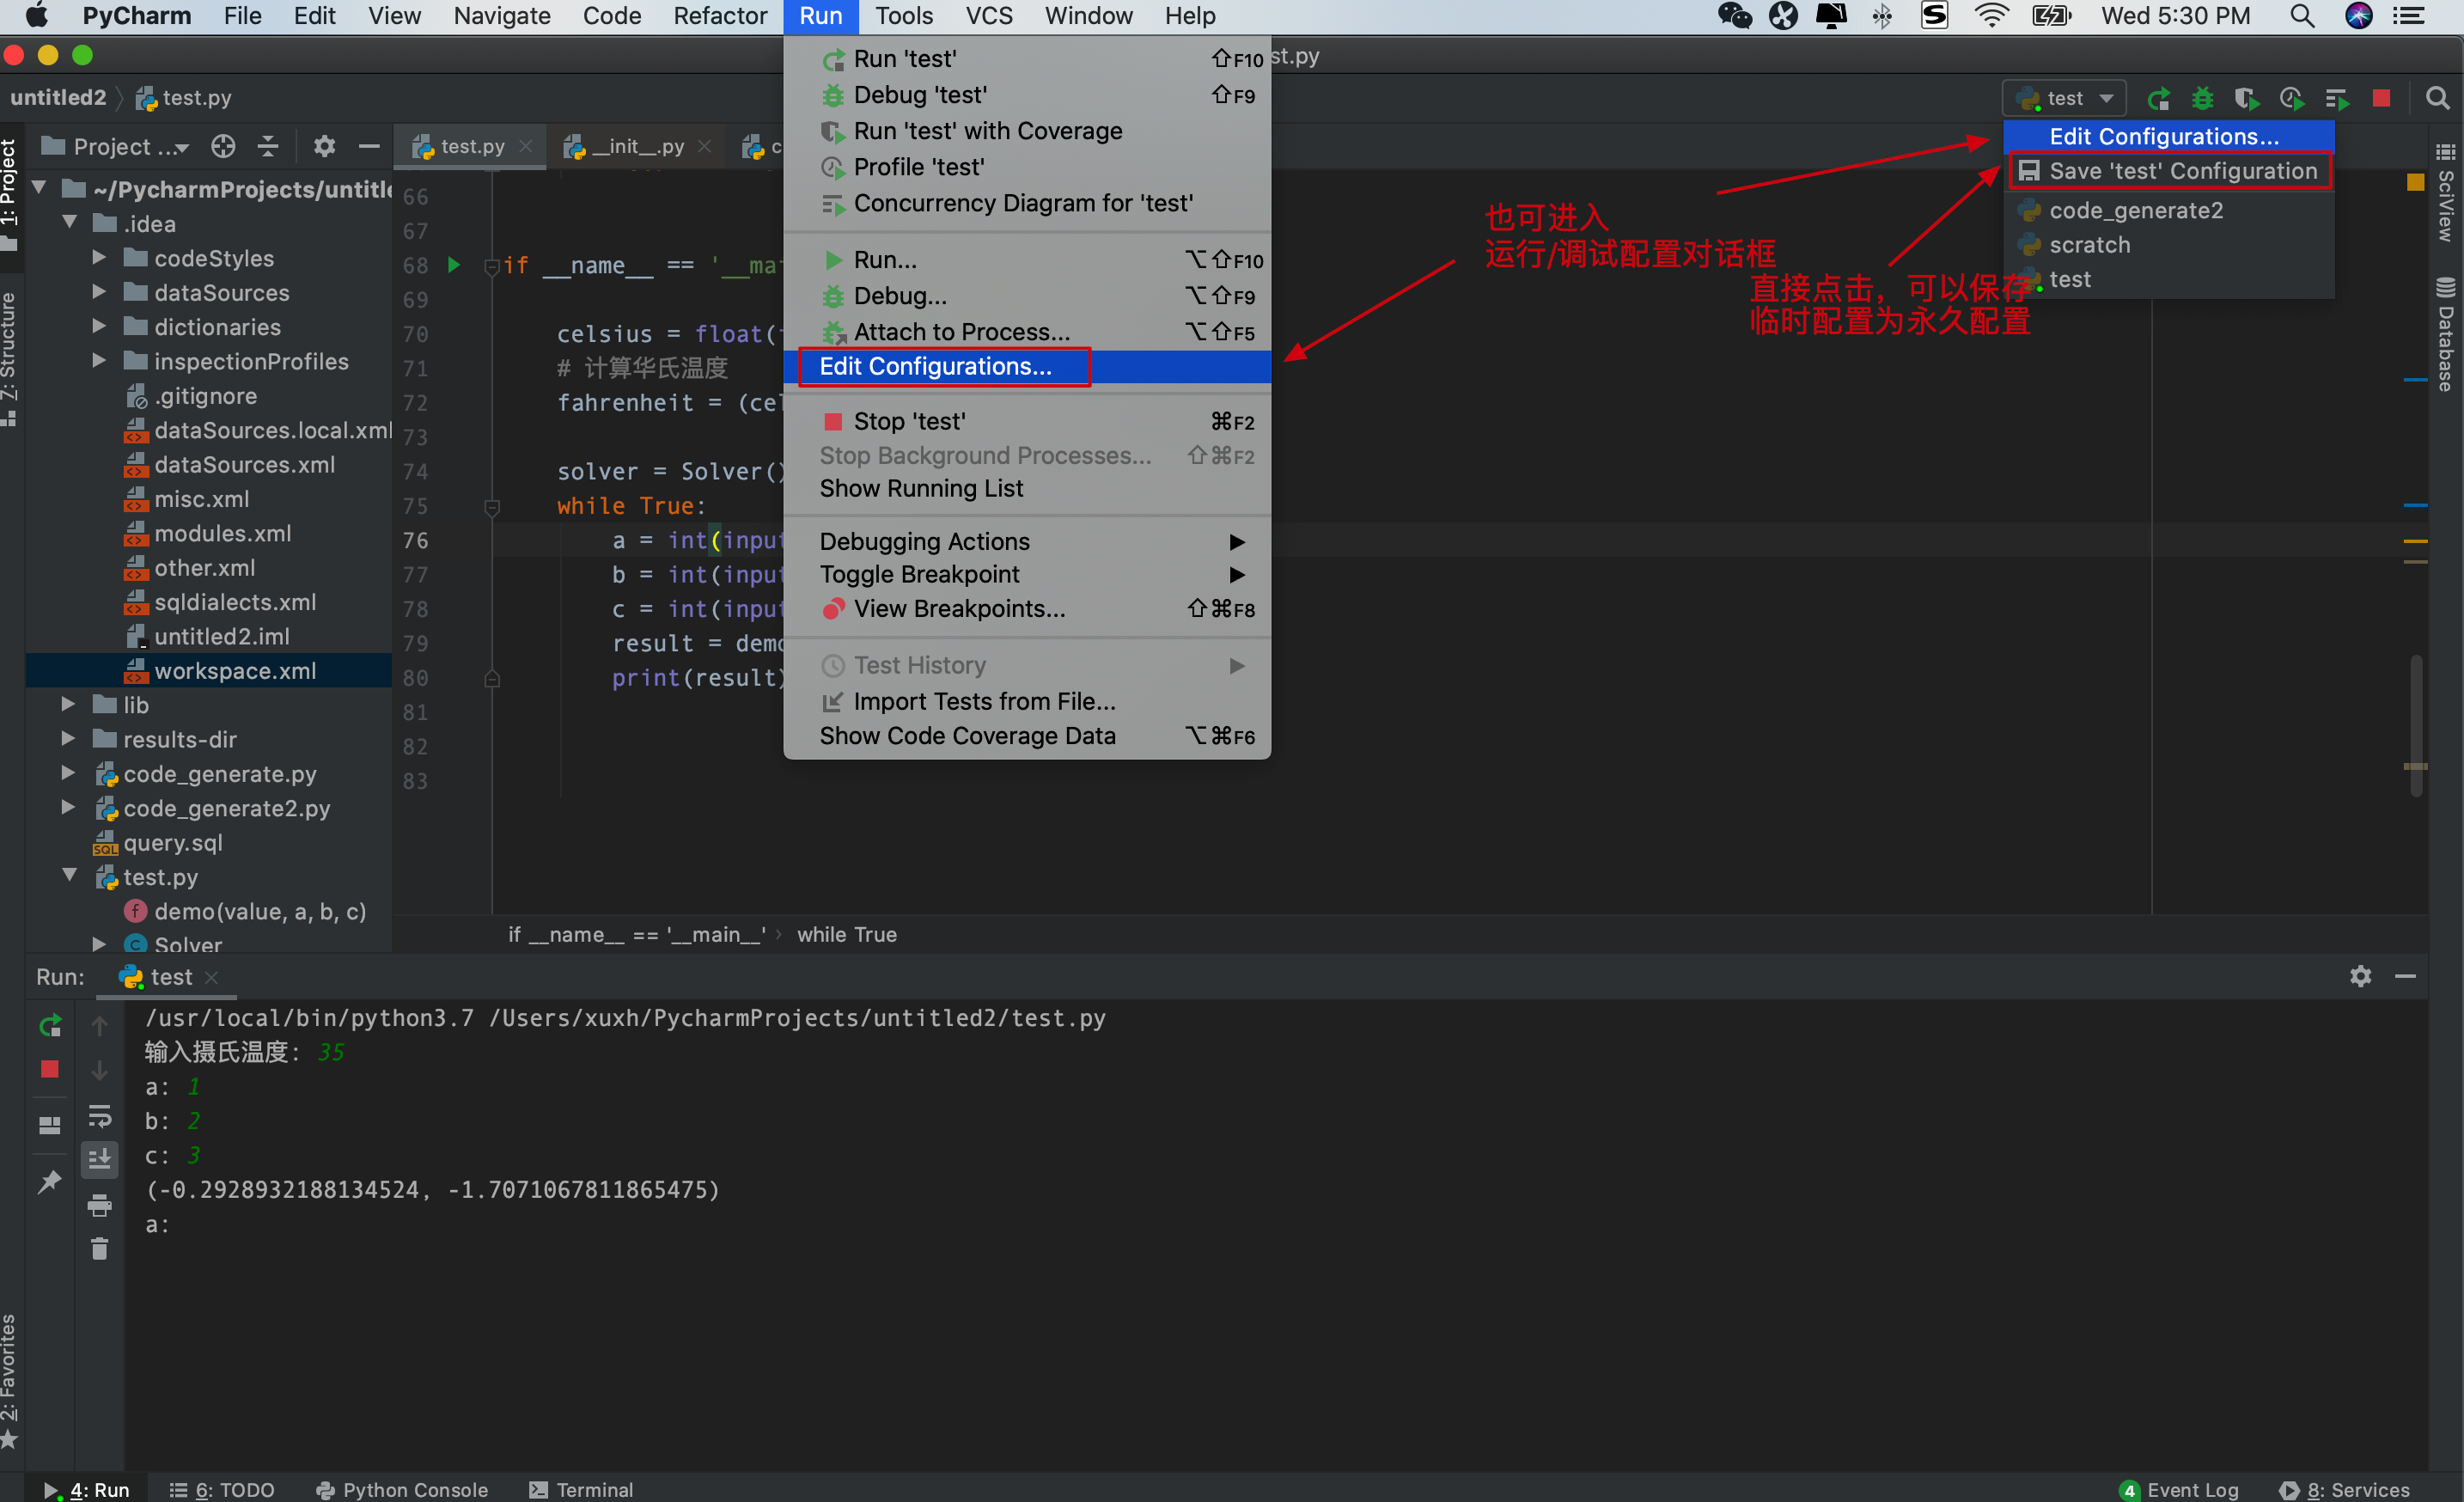Screen dimensions: 2464x1502
Task: Click the Profile toolbar icon
Action: tap(2291, 98)
